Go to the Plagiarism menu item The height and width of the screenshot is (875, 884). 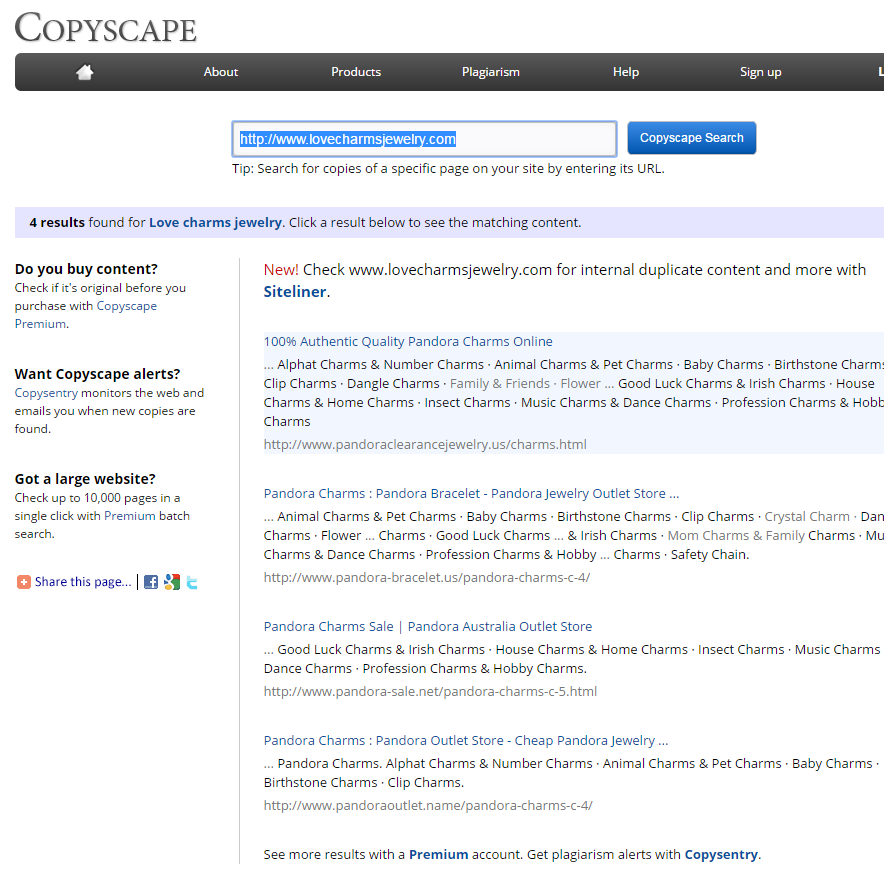click(490, 72)
